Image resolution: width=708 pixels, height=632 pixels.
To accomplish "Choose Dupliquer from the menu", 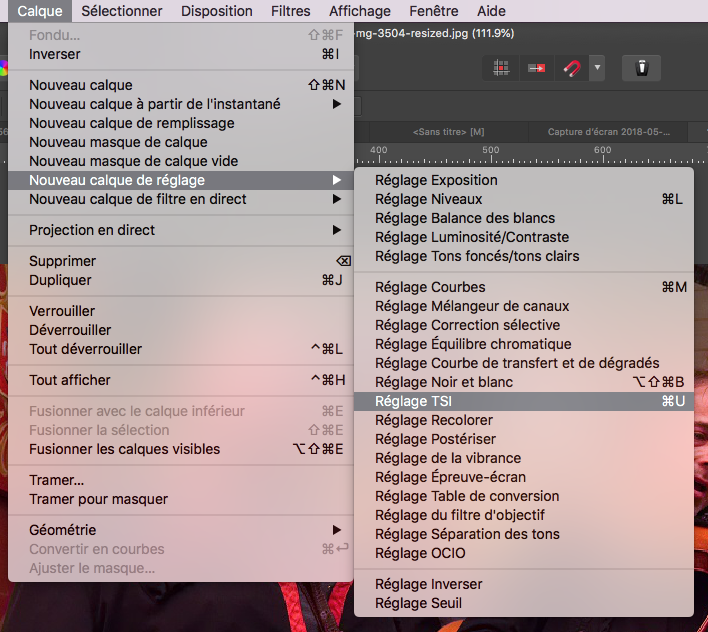I will coord(181,280).
